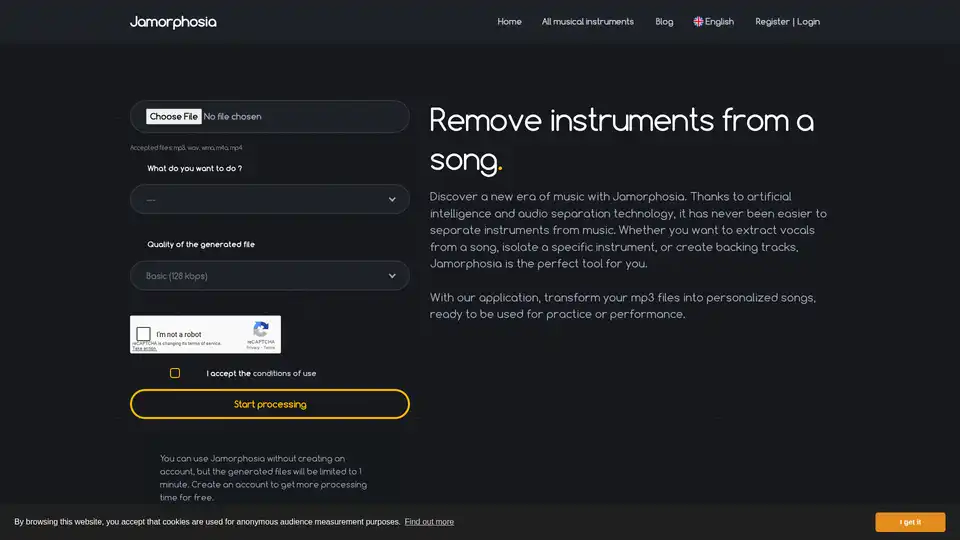This screenshot has height=540, width=960.
Task: Click the Jamorphosia logo
Action: coord(173,21)
